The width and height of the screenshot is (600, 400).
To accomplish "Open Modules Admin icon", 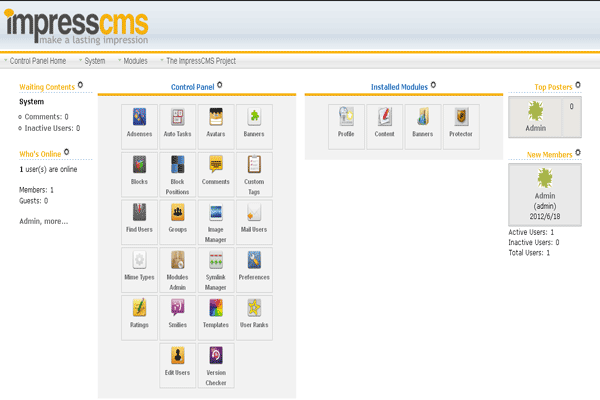I will point(178,270).
